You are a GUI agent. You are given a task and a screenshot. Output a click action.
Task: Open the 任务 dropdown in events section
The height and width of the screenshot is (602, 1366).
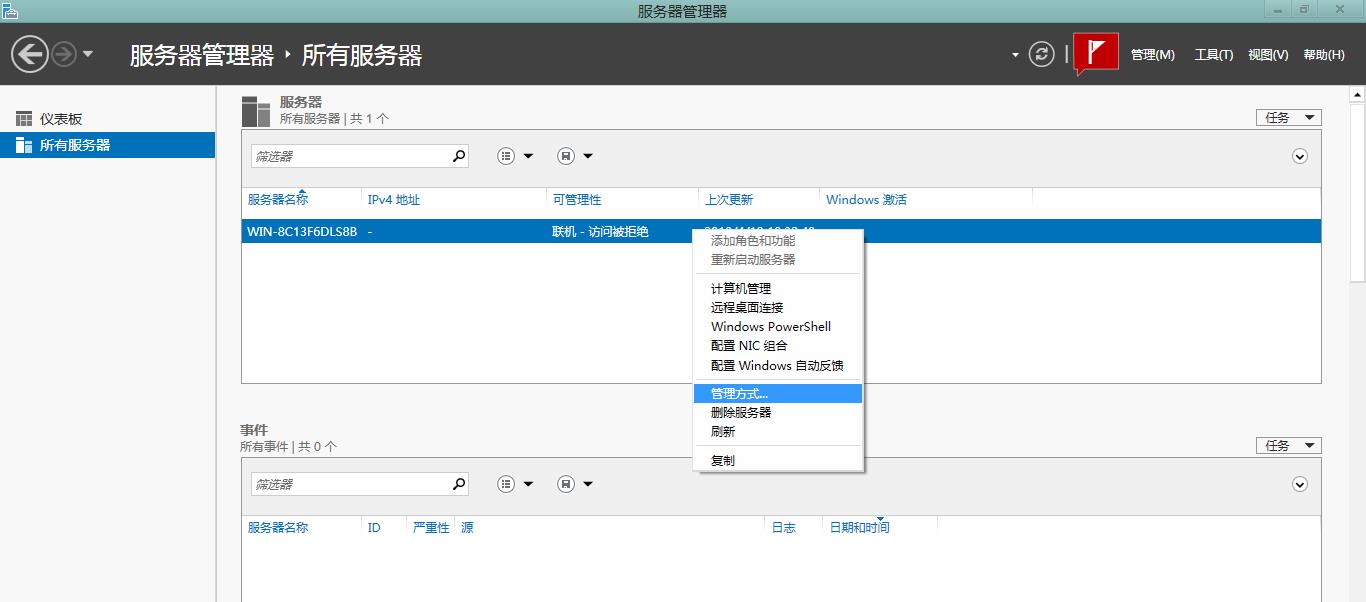click(1288, 446)
